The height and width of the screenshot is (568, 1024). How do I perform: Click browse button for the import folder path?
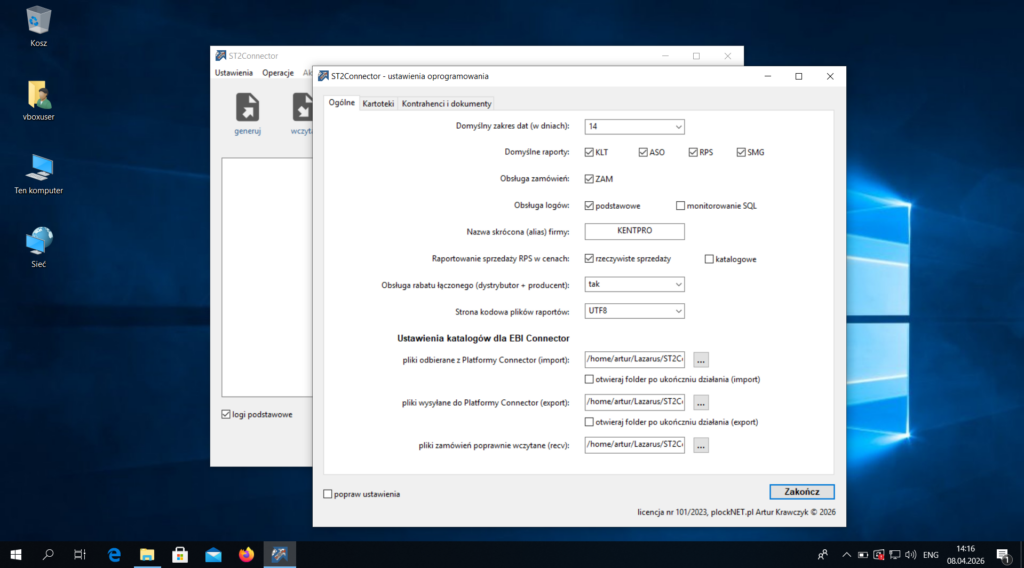pyautogui.click(x=701, y=360)
